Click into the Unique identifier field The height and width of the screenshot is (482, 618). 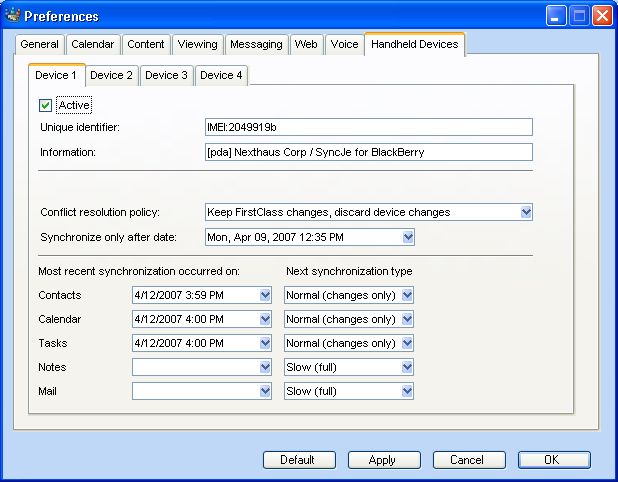pos(367,127)
